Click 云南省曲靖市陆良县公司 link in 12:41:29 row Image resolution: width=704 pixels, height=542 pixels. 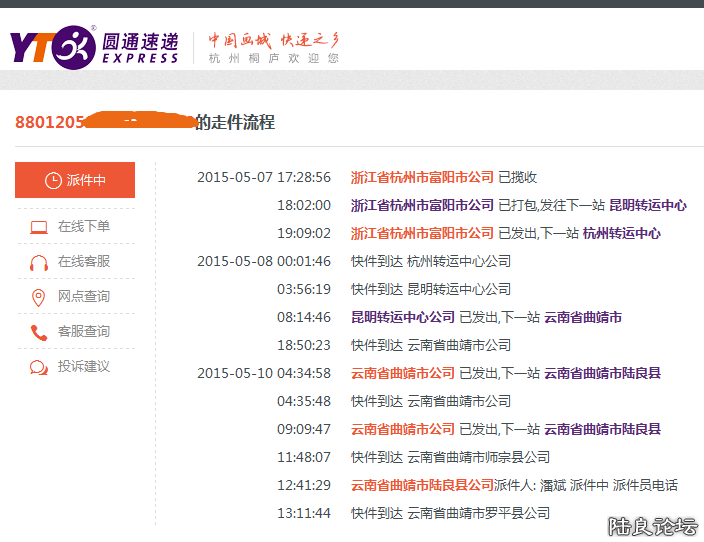tap(422, 485)
